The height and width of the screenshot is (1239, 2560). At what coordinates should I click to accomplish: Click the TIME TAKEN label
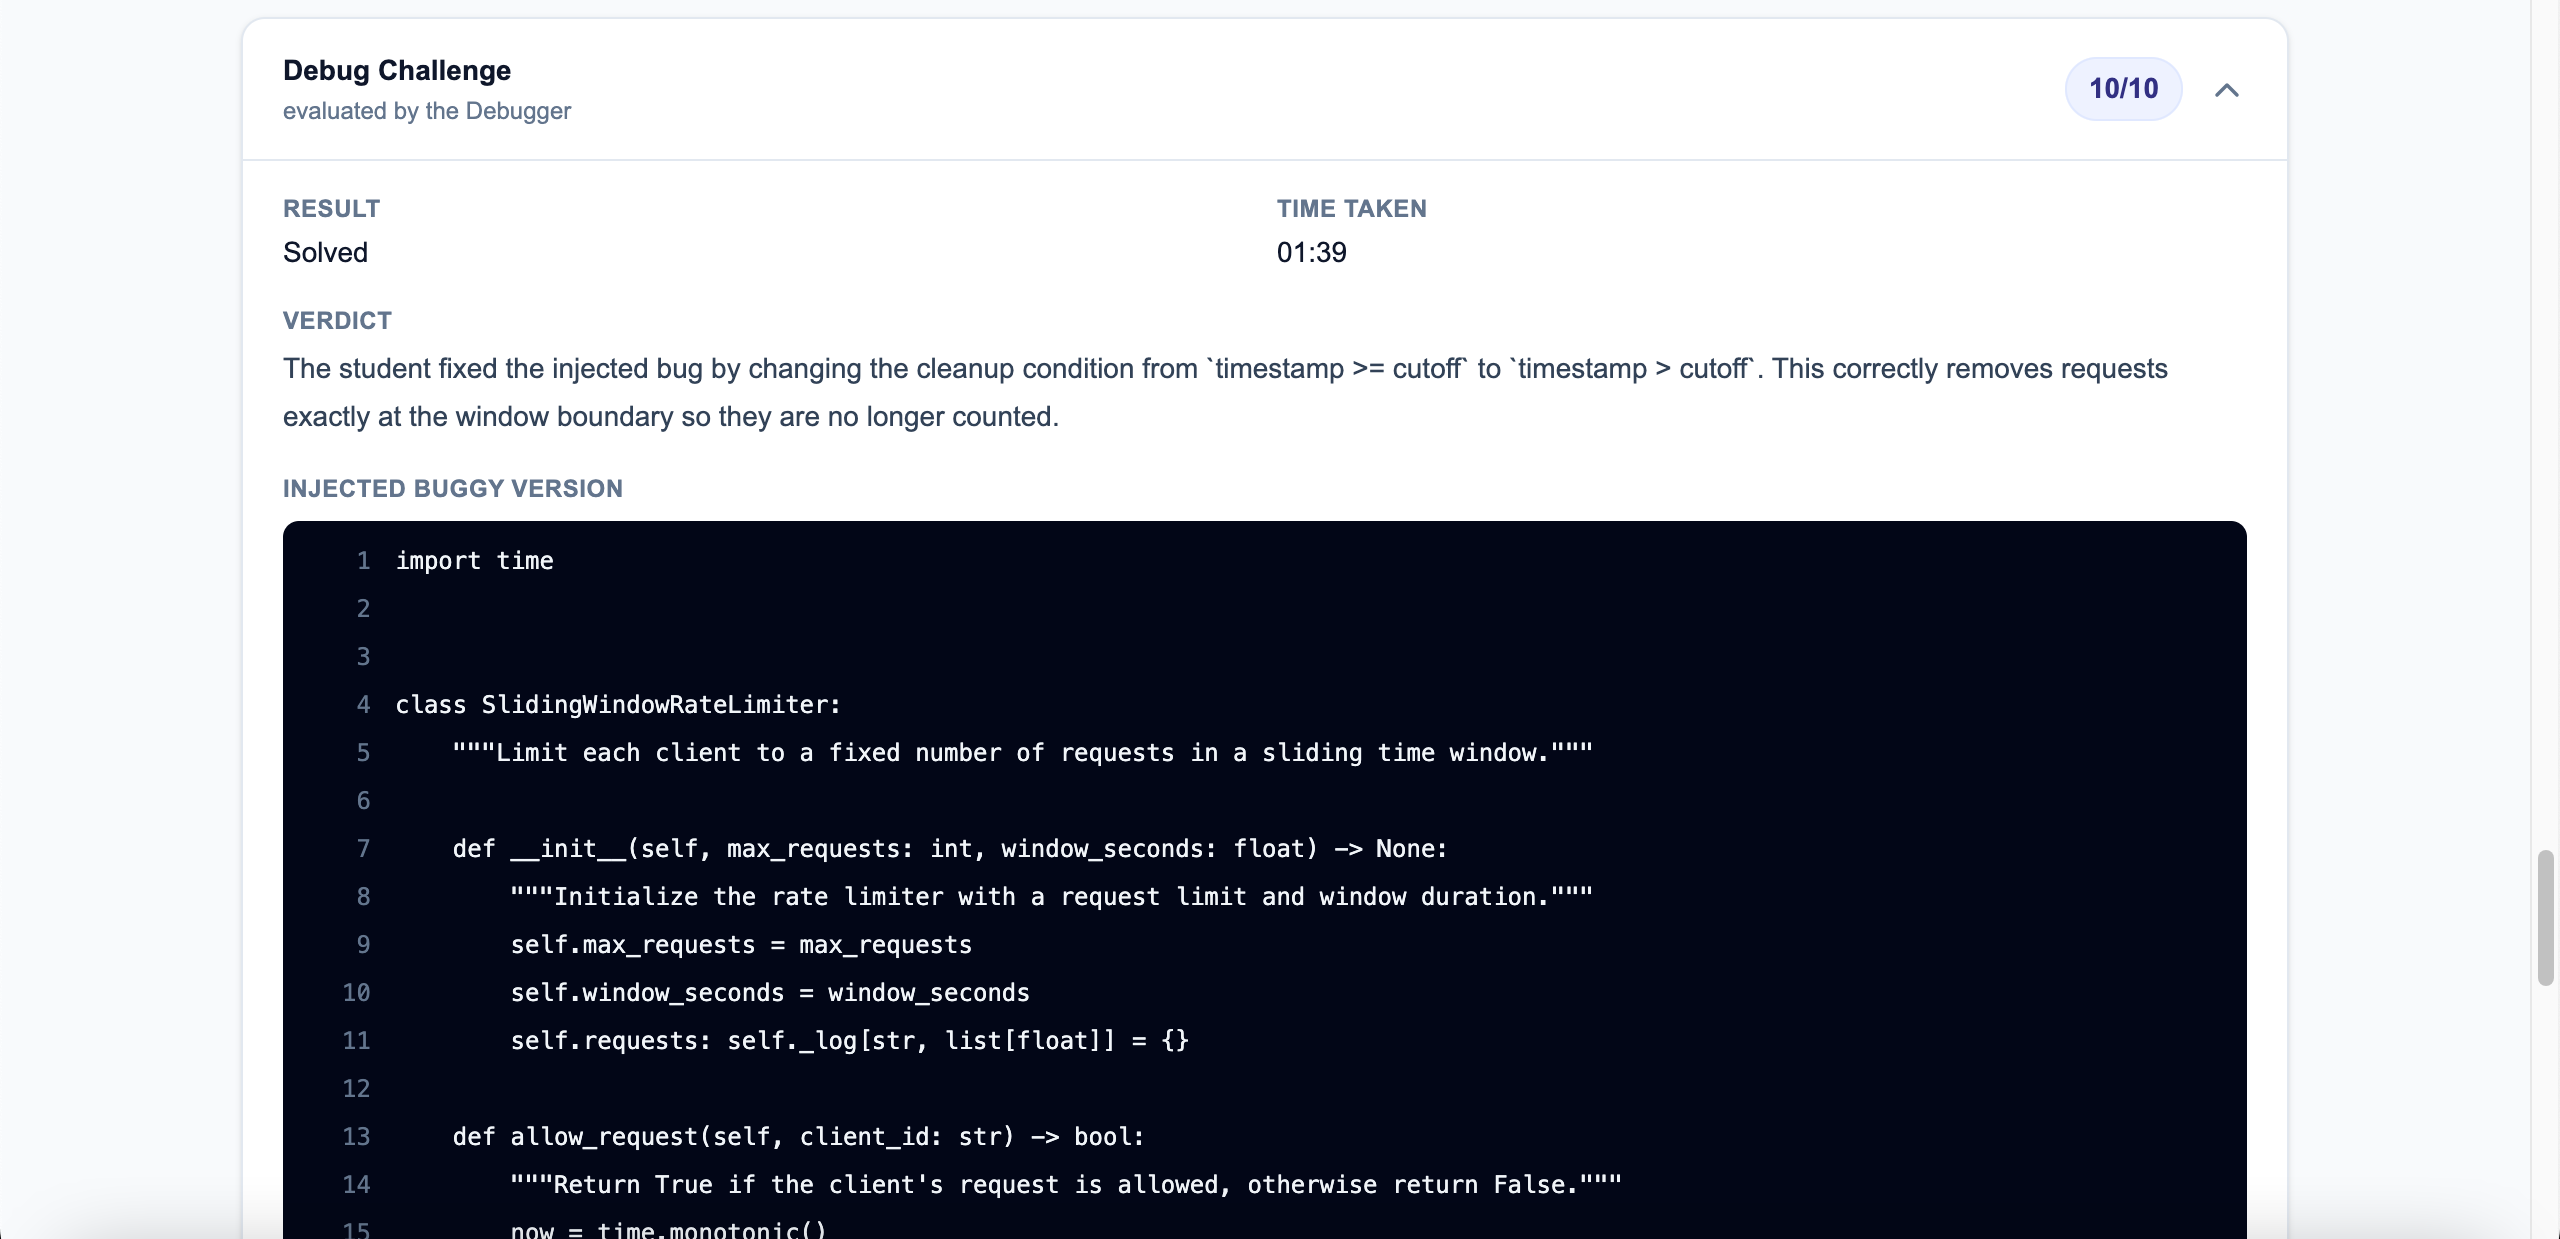click(1352, 208)
